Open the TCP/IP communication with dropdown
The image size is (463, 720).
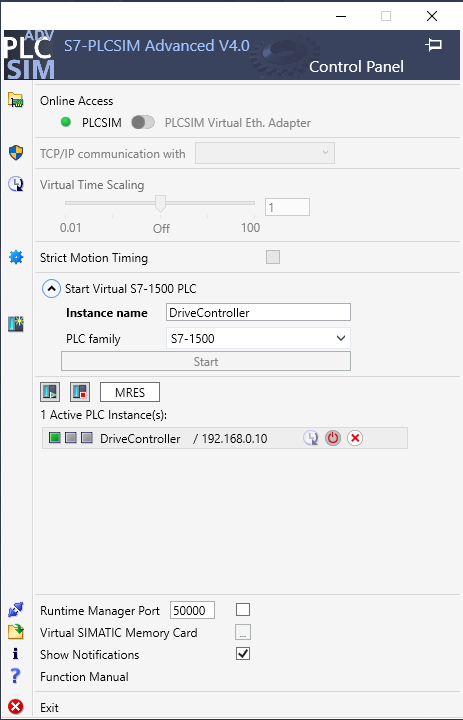[x=265, y=153]
